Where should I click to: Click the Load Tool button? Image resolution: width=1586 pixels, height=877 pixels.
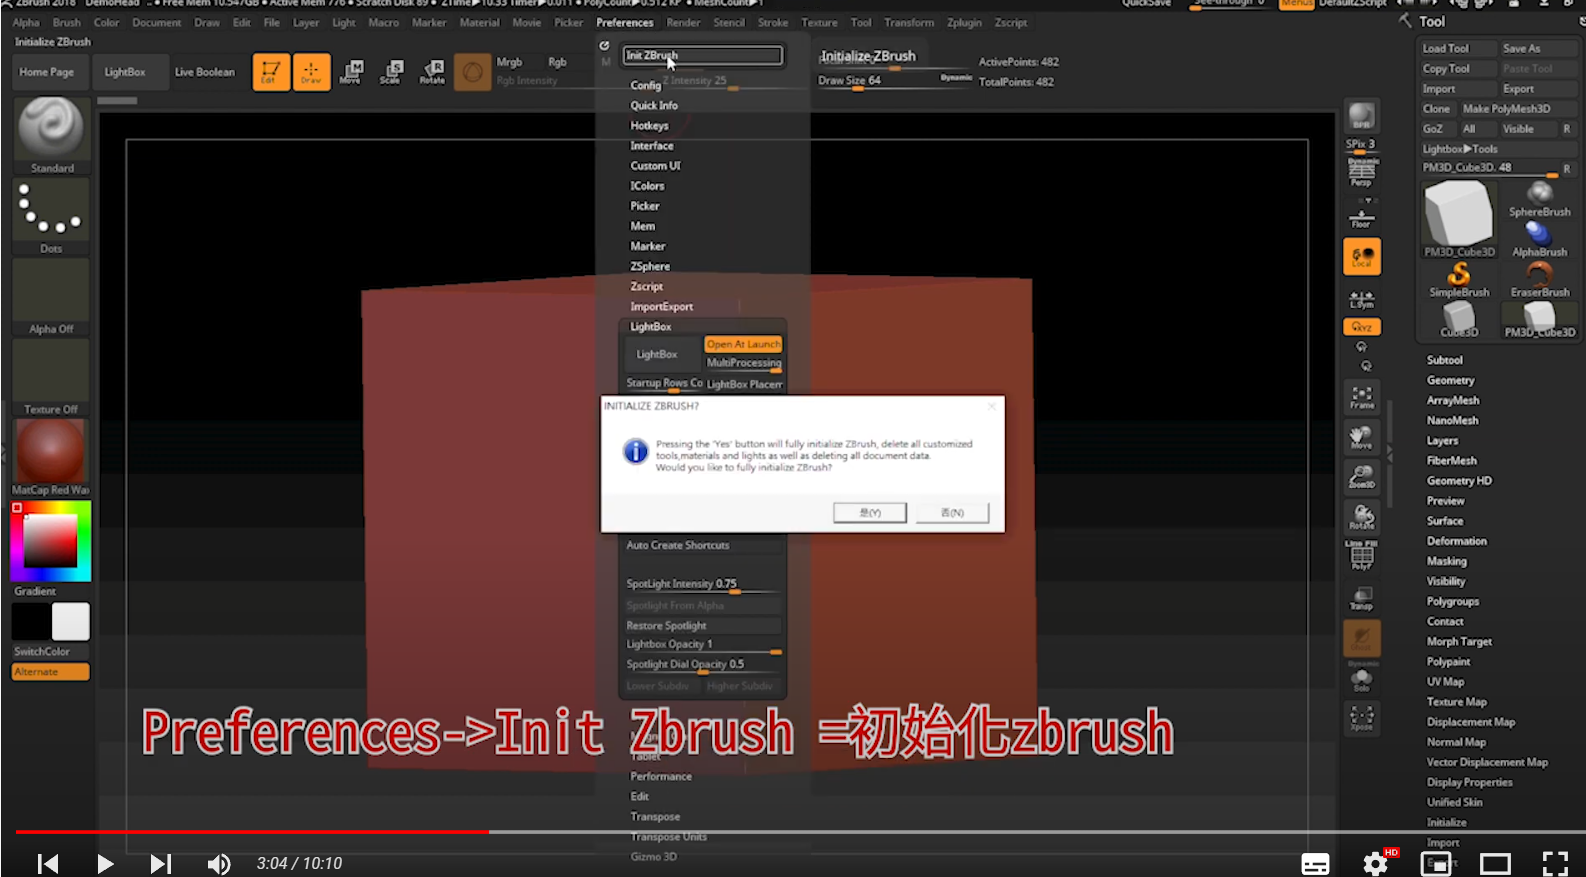(1457, 48)
